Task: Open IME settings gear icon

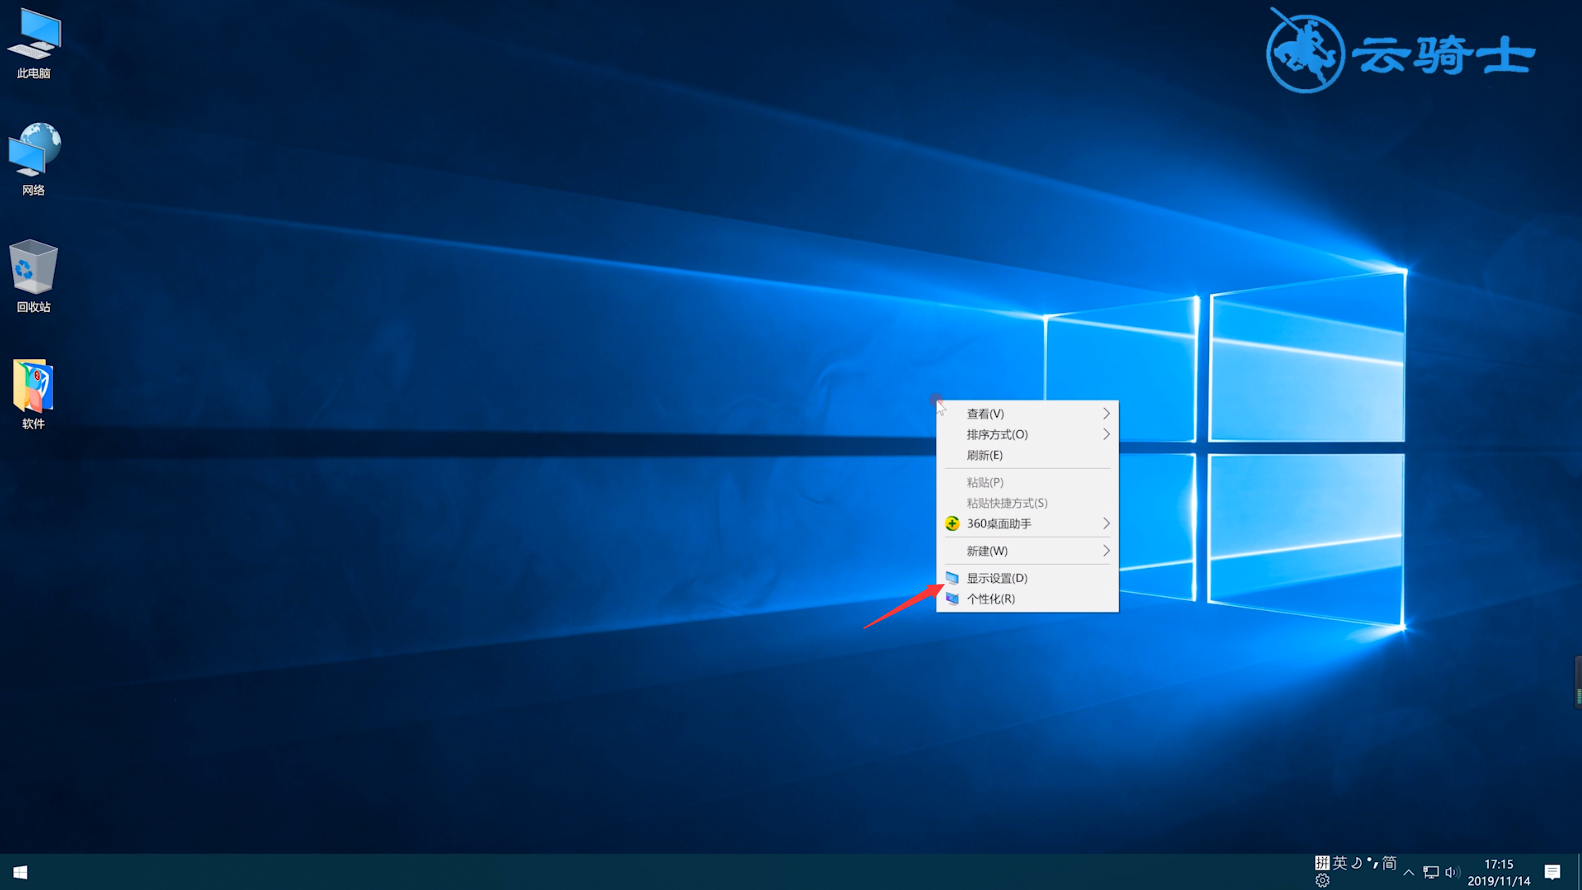Action: pos(1322,881)
